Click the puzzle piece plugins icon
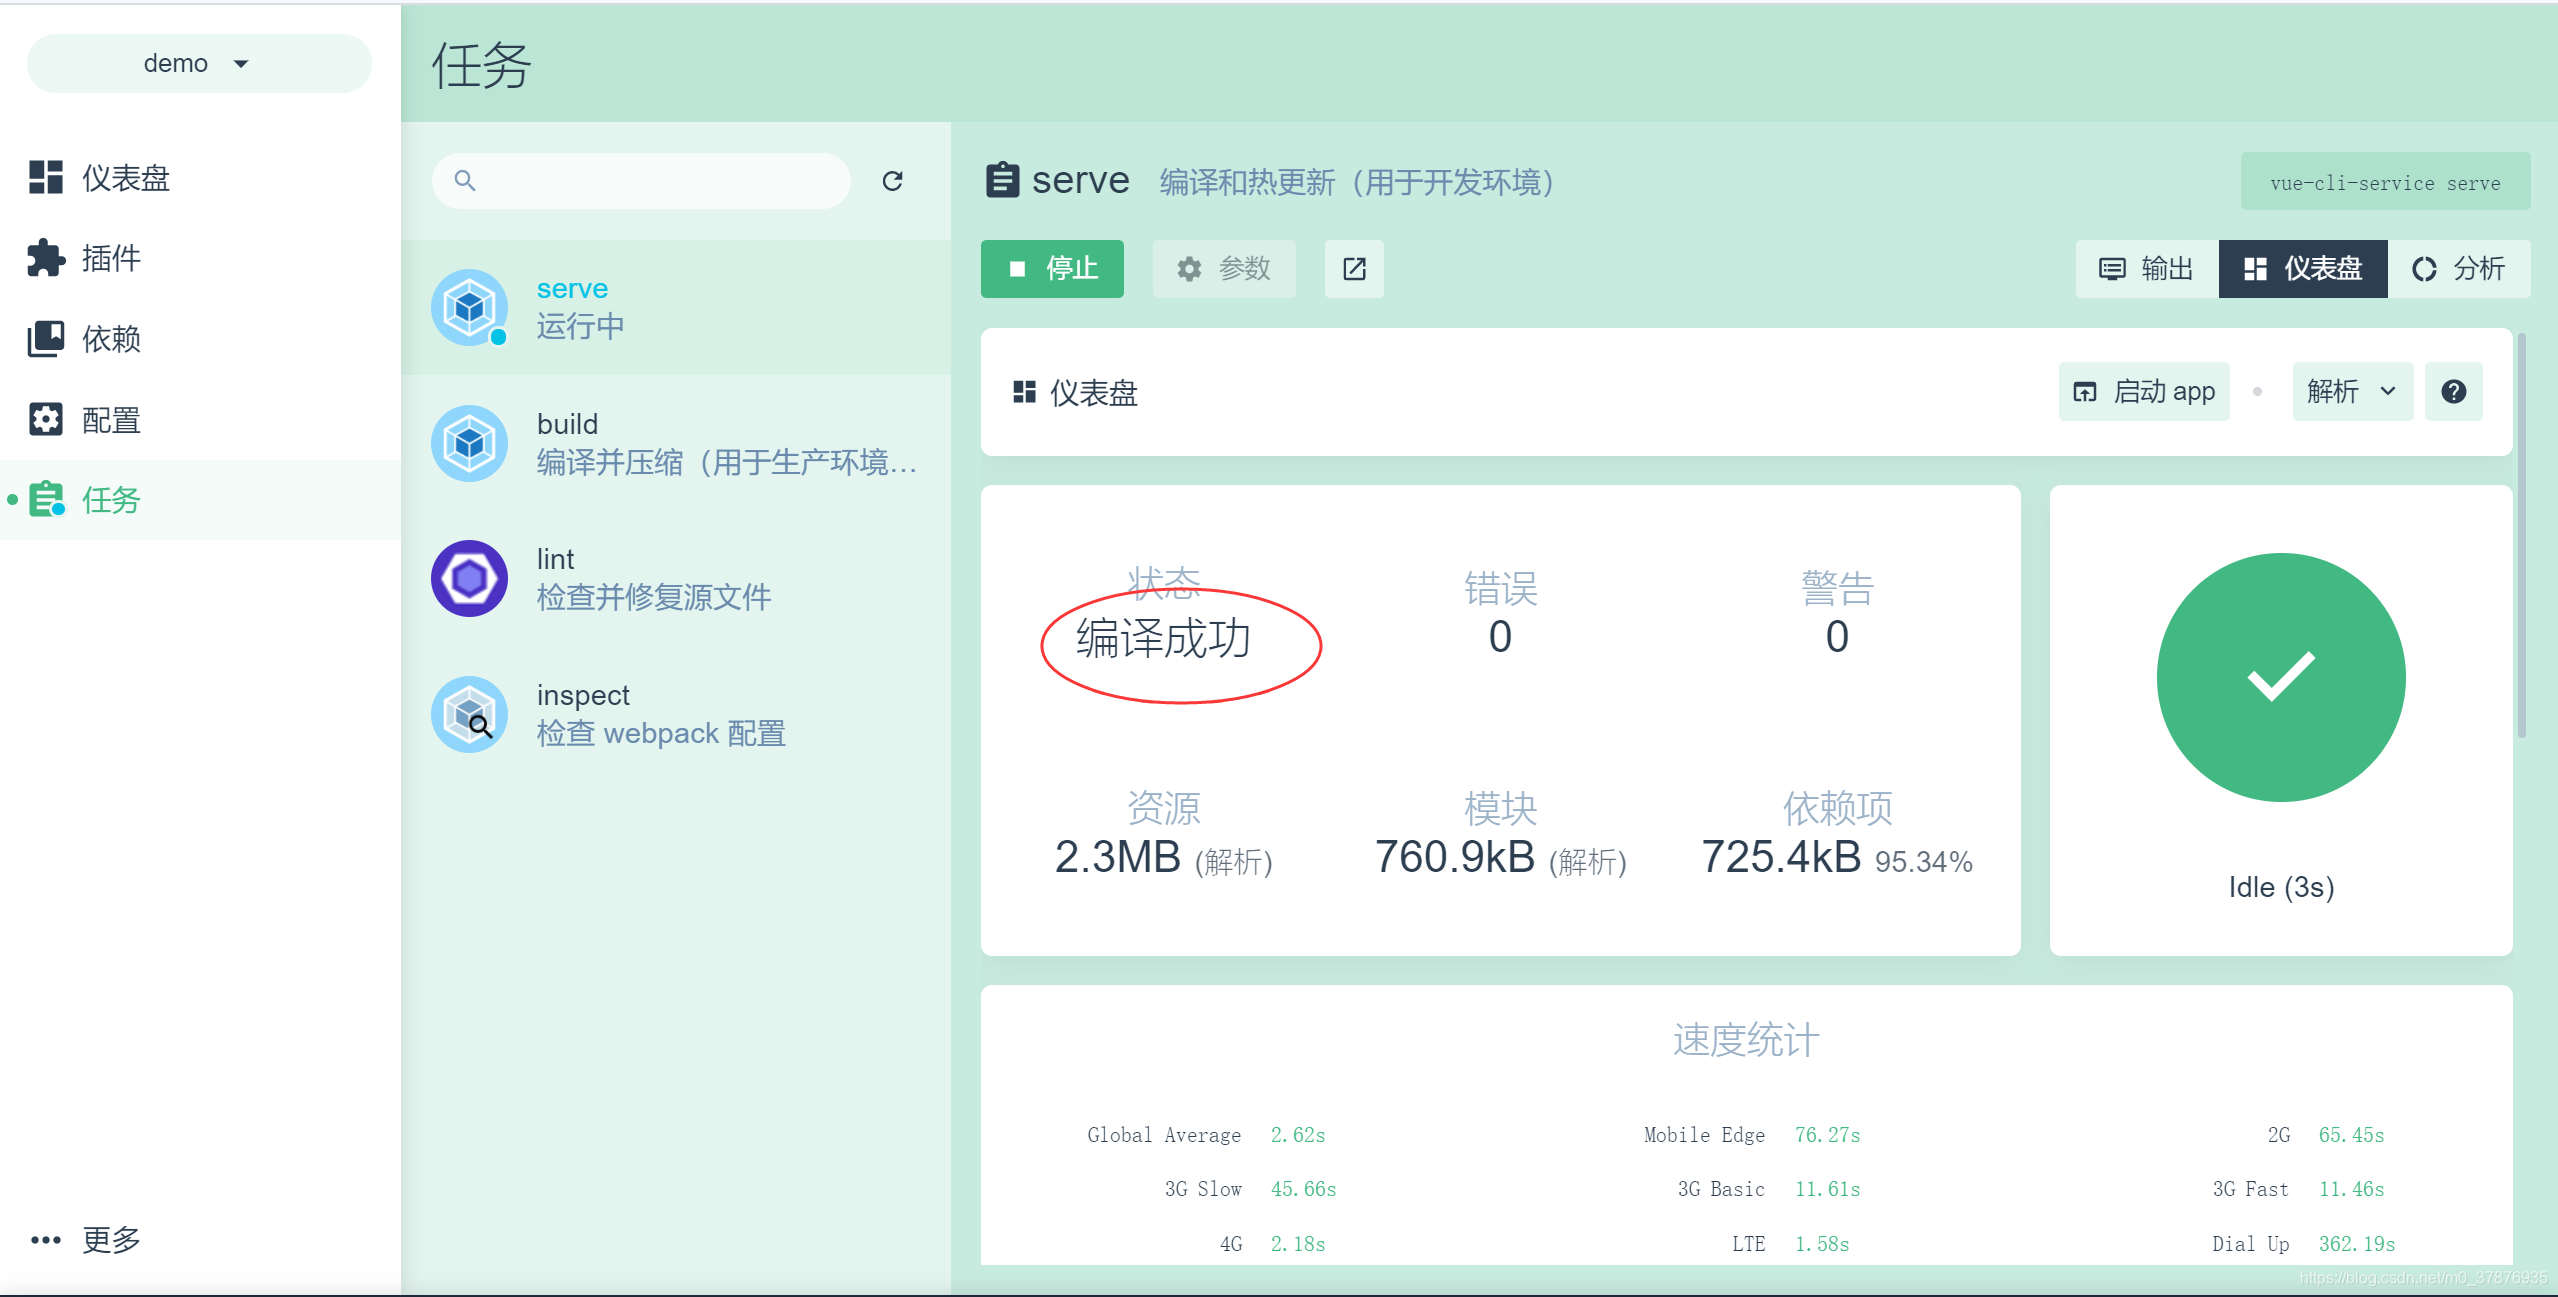This screenshot has height=1297, width=2558. (x=46, y=258)
